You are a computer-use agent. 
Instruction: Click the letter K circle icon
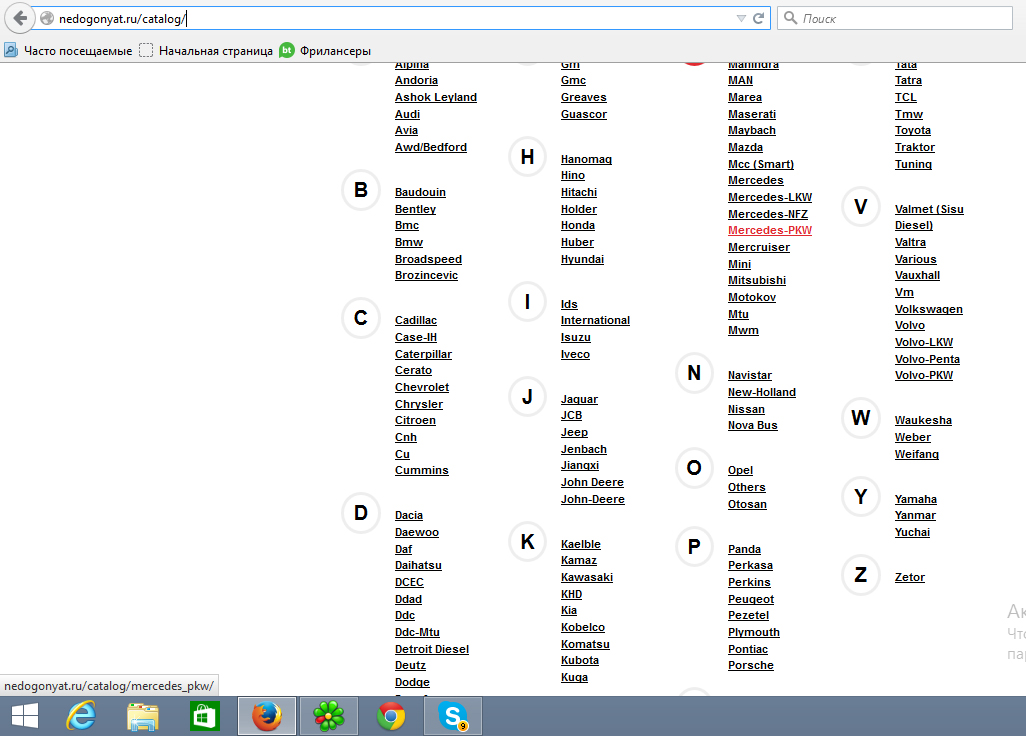pyautogui.click(x=527, y=542)
